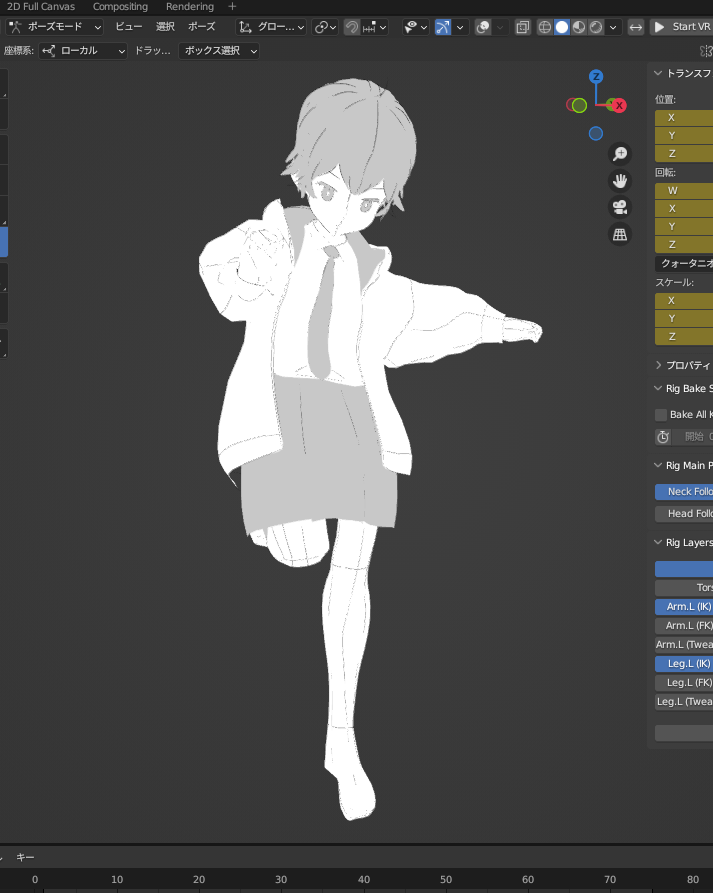713x893 pixels.
Task: Click the Start VR button
Action: pyautogui.click(x=682, y=27)
